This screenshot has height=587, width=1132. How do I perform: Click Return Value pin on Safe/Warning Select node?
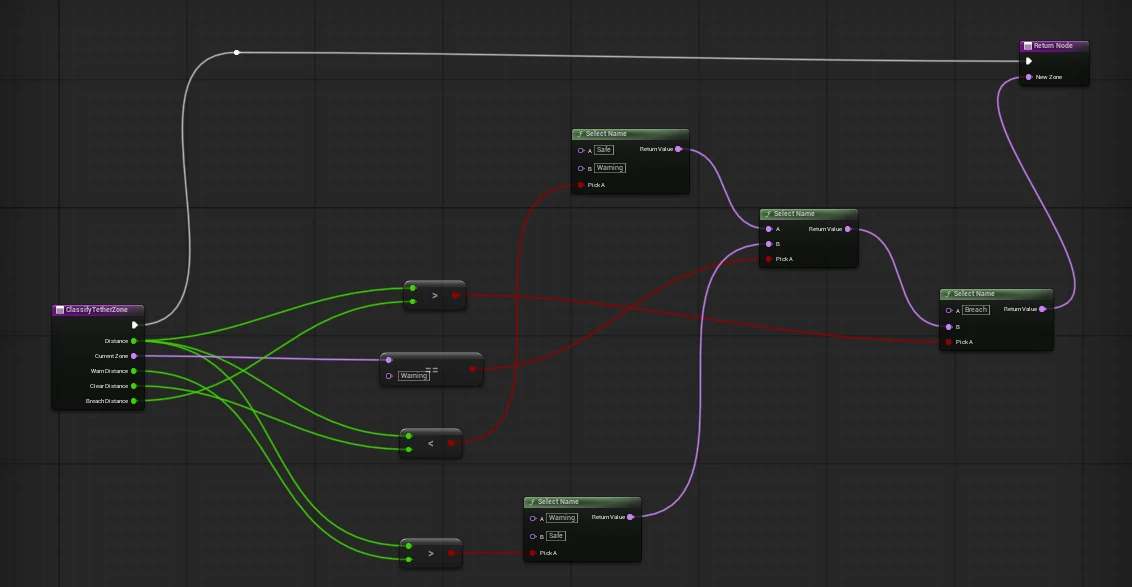point(679,149)
